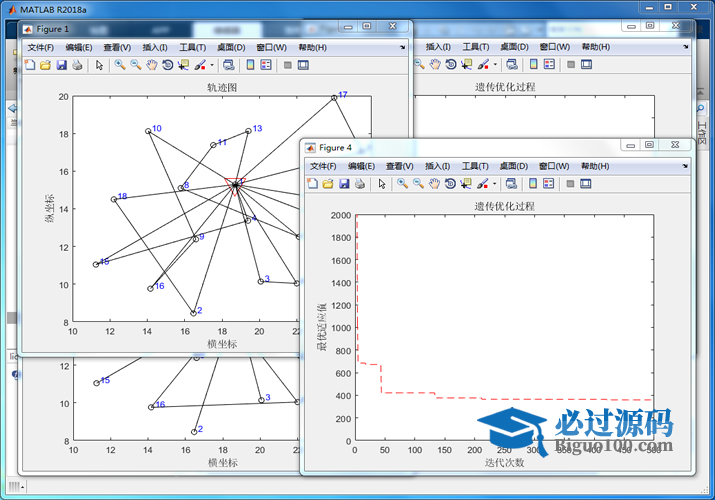Click New Figure icon in Figure 1 toolbar
This screenshot has height=500, width=715.
[29, 65]
